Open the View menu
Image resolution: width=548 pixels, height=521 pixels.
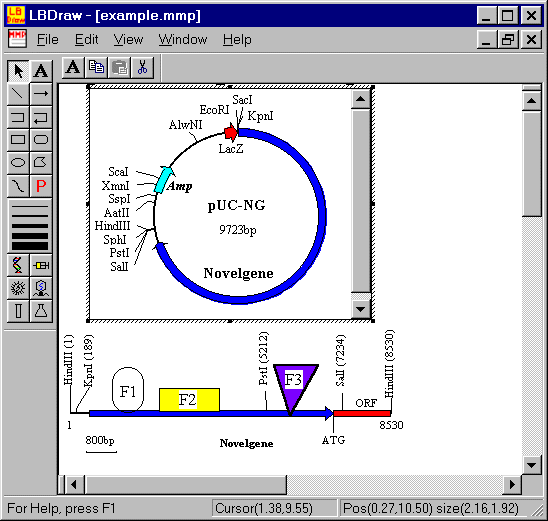[128, 39]
